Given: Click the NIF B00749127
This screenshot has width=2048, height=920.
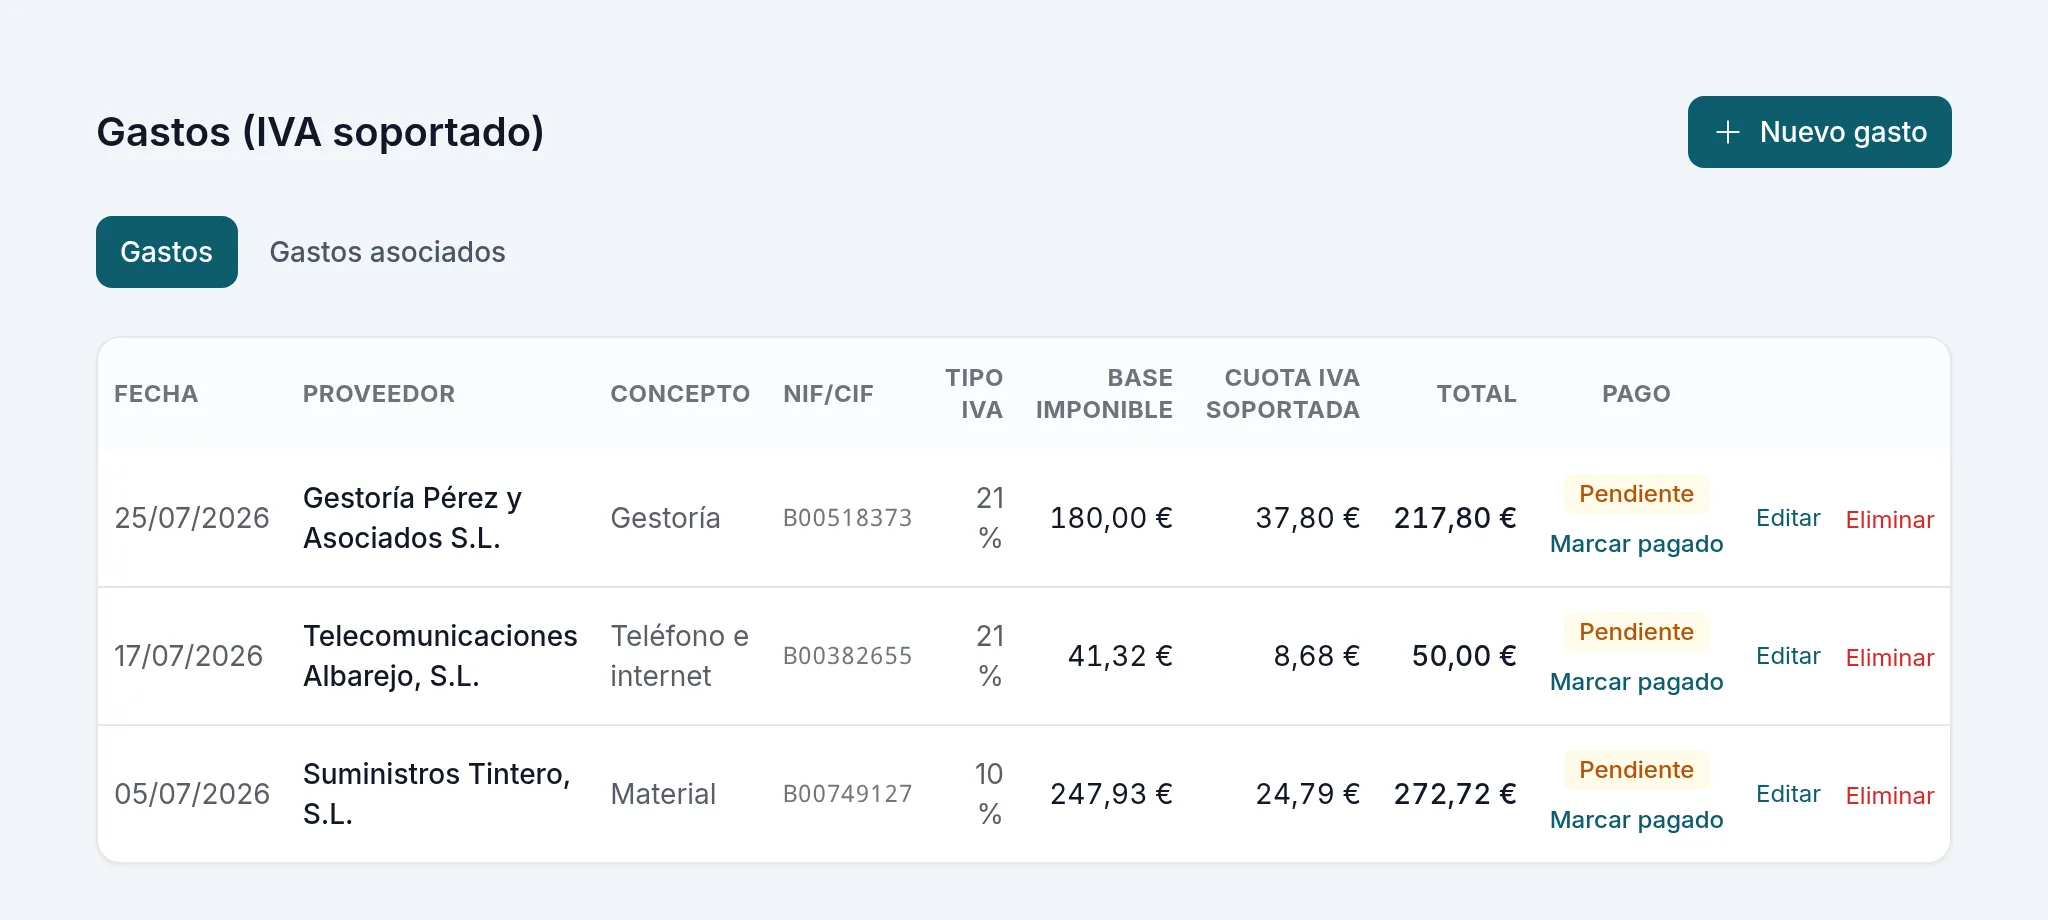Looking at the screenshot, I should tap(847, 794).
